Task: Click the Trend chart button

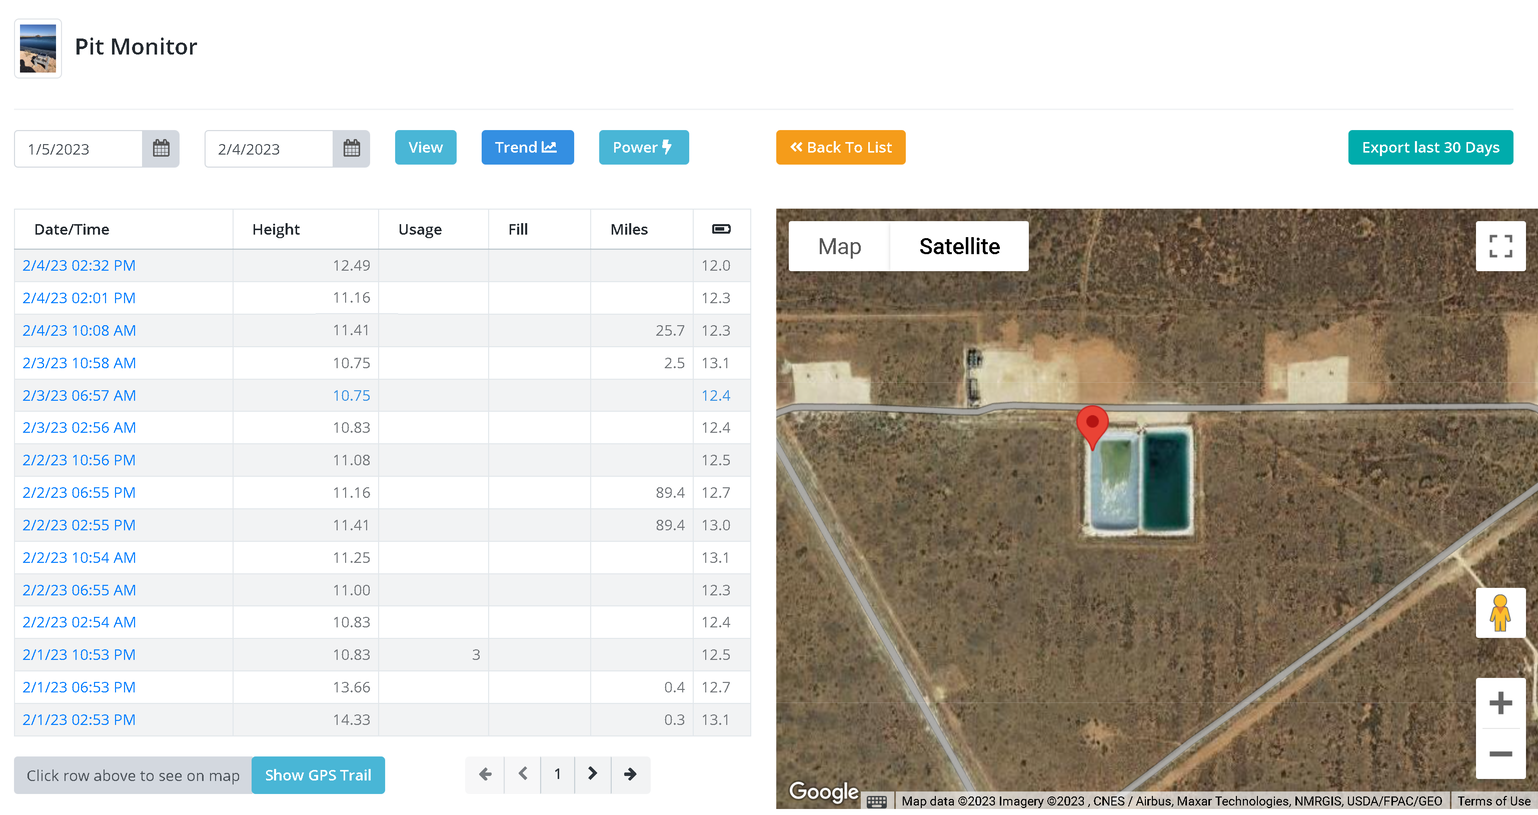Action: click(527, 147)
